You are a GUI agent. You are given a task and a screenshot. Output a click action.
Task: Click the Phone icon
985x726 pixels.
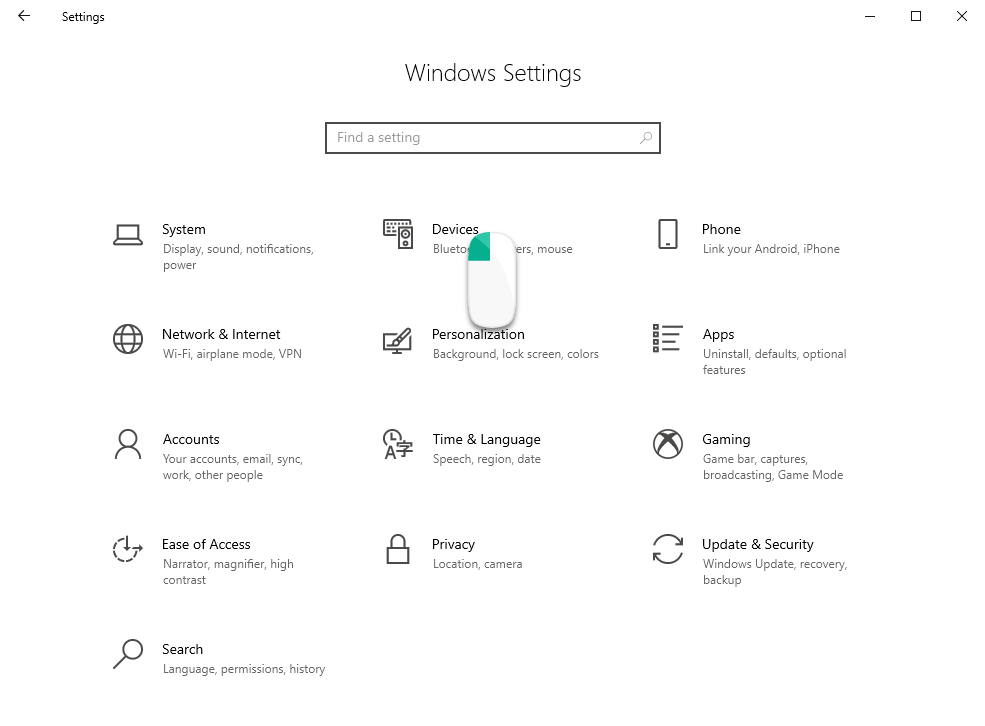click(667, 234)
